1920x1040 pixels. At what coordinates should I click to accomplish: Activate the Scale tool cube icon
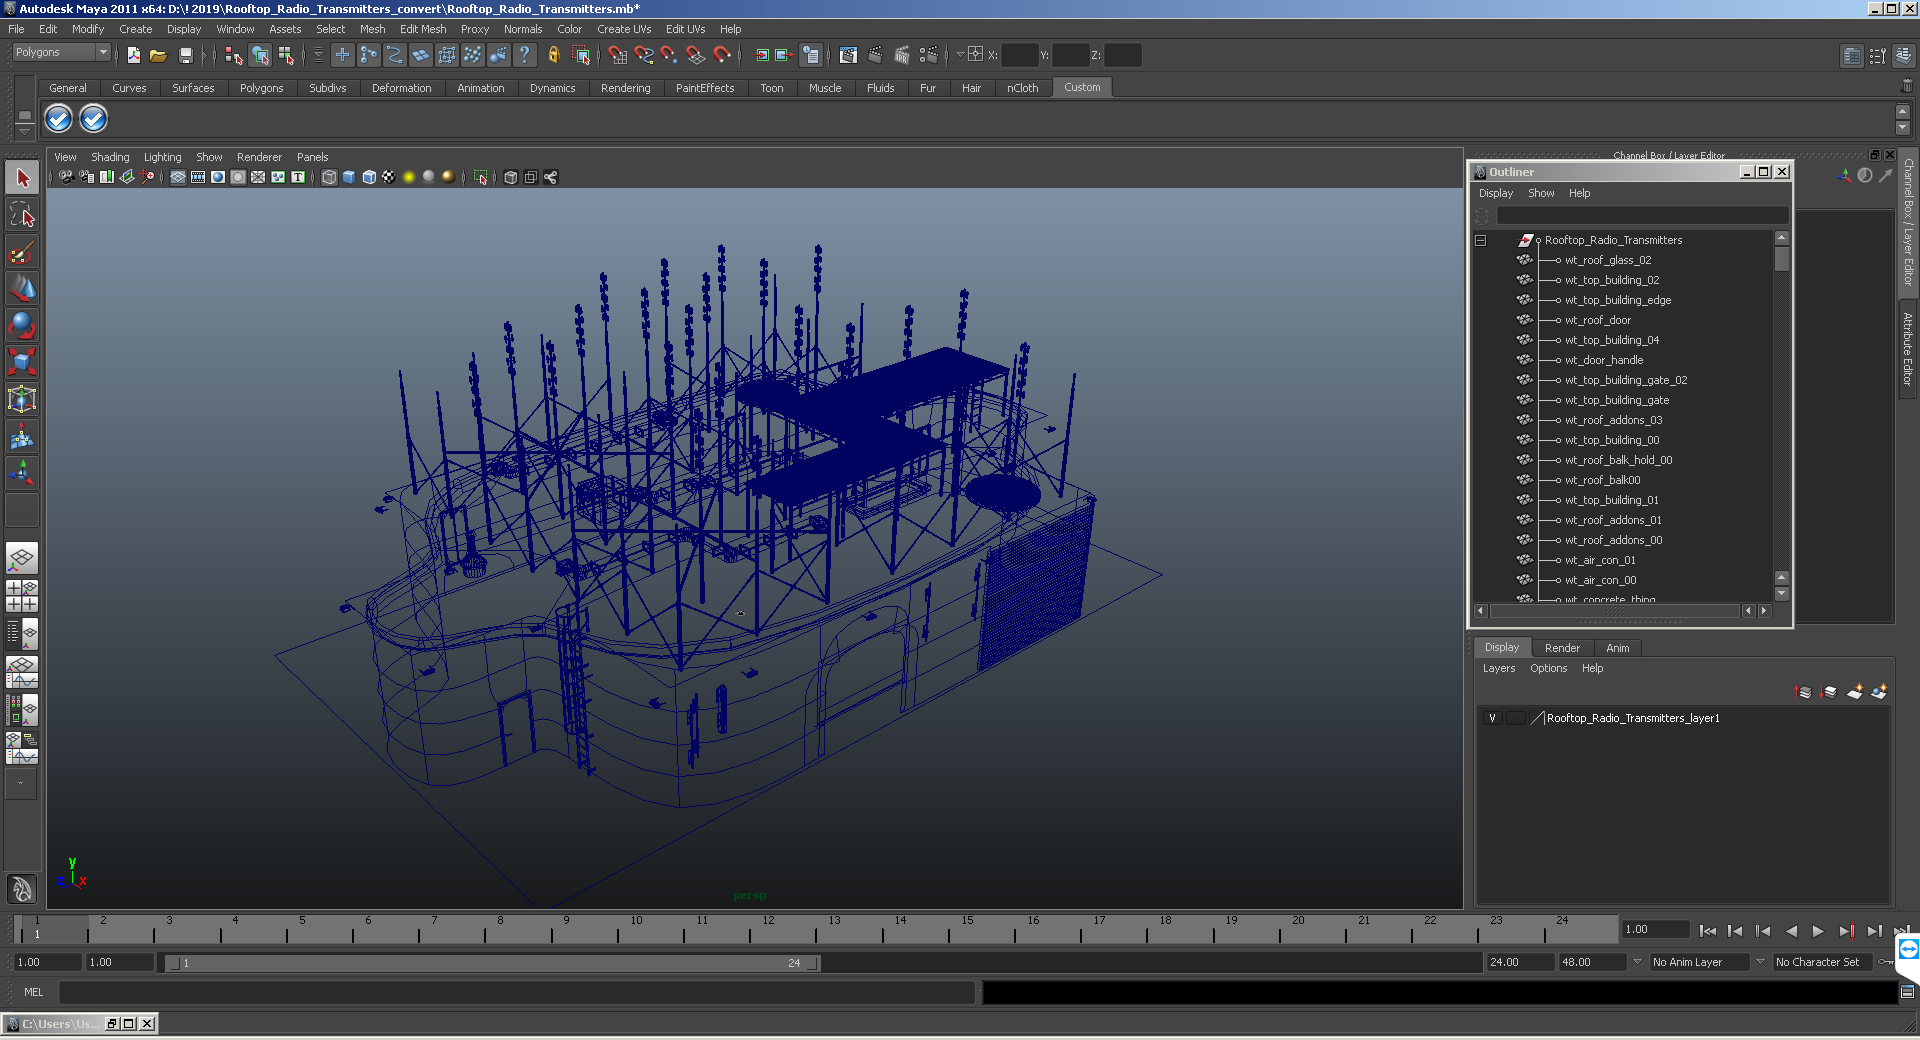(x=22, y=361)
